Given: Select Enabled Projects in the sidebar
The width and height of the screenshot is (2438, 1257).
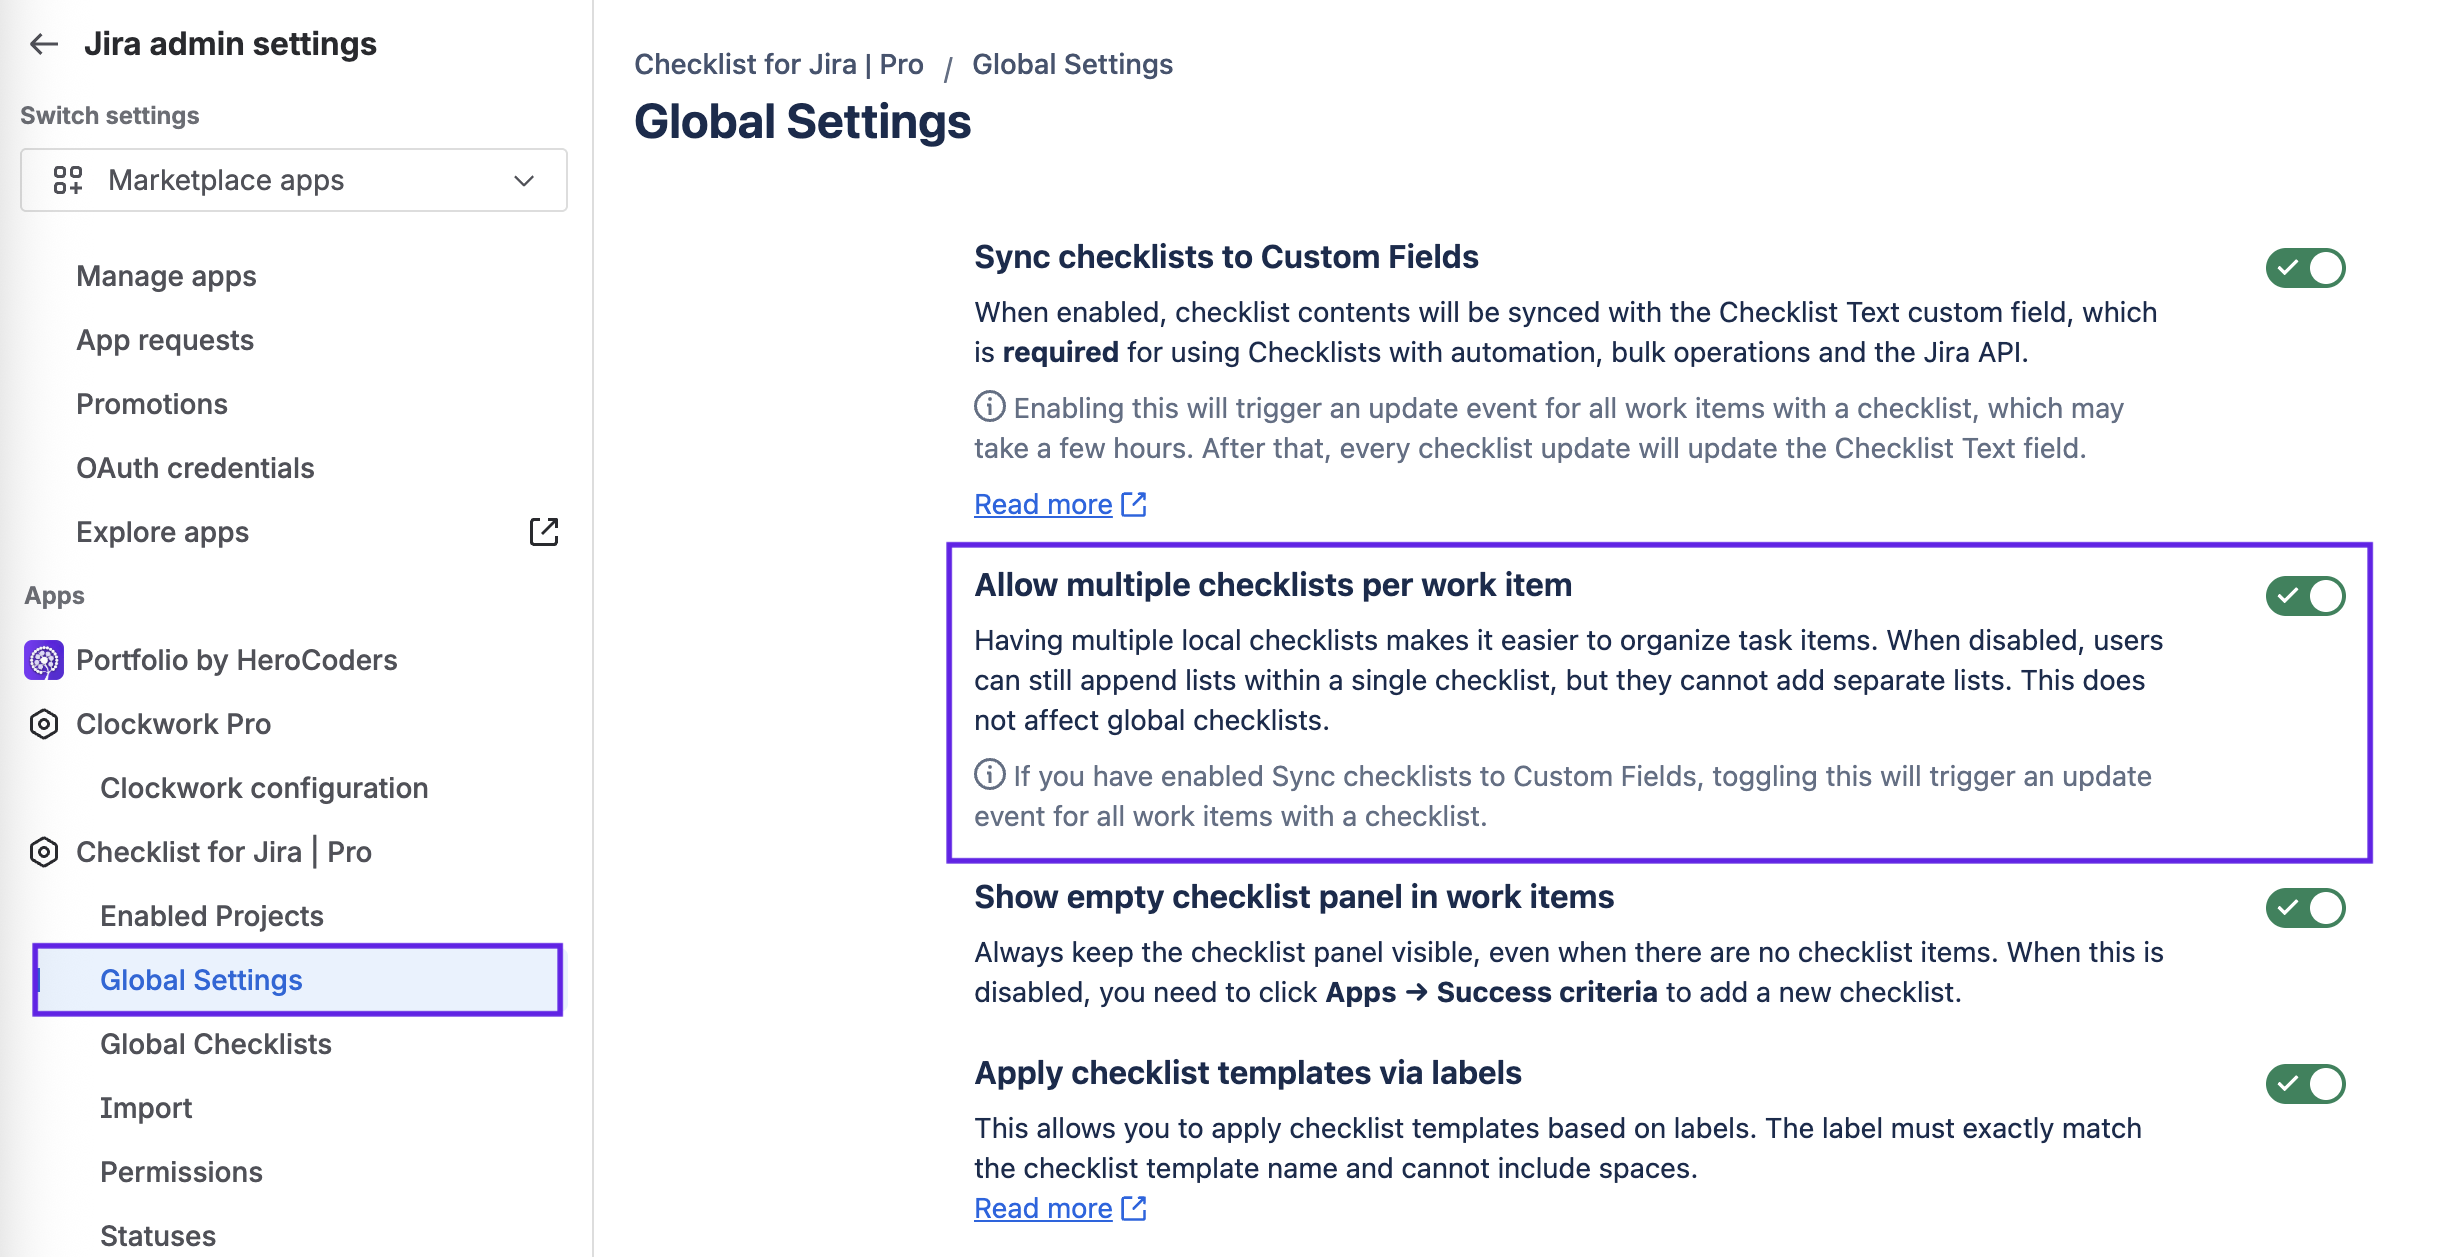Looking at the screenshot, I should pos(212,916).
